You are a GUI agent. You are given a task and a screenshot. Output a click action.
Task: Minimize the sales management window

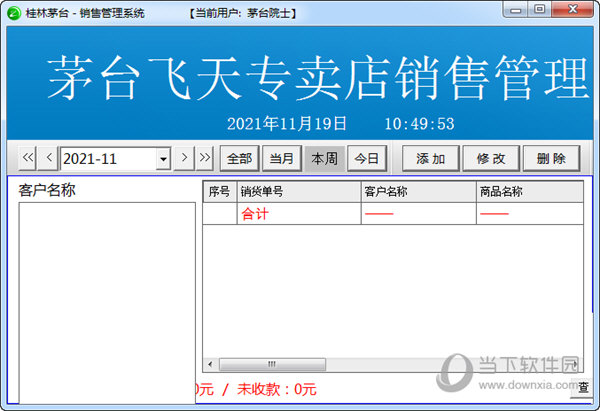(x=515, y=9)
